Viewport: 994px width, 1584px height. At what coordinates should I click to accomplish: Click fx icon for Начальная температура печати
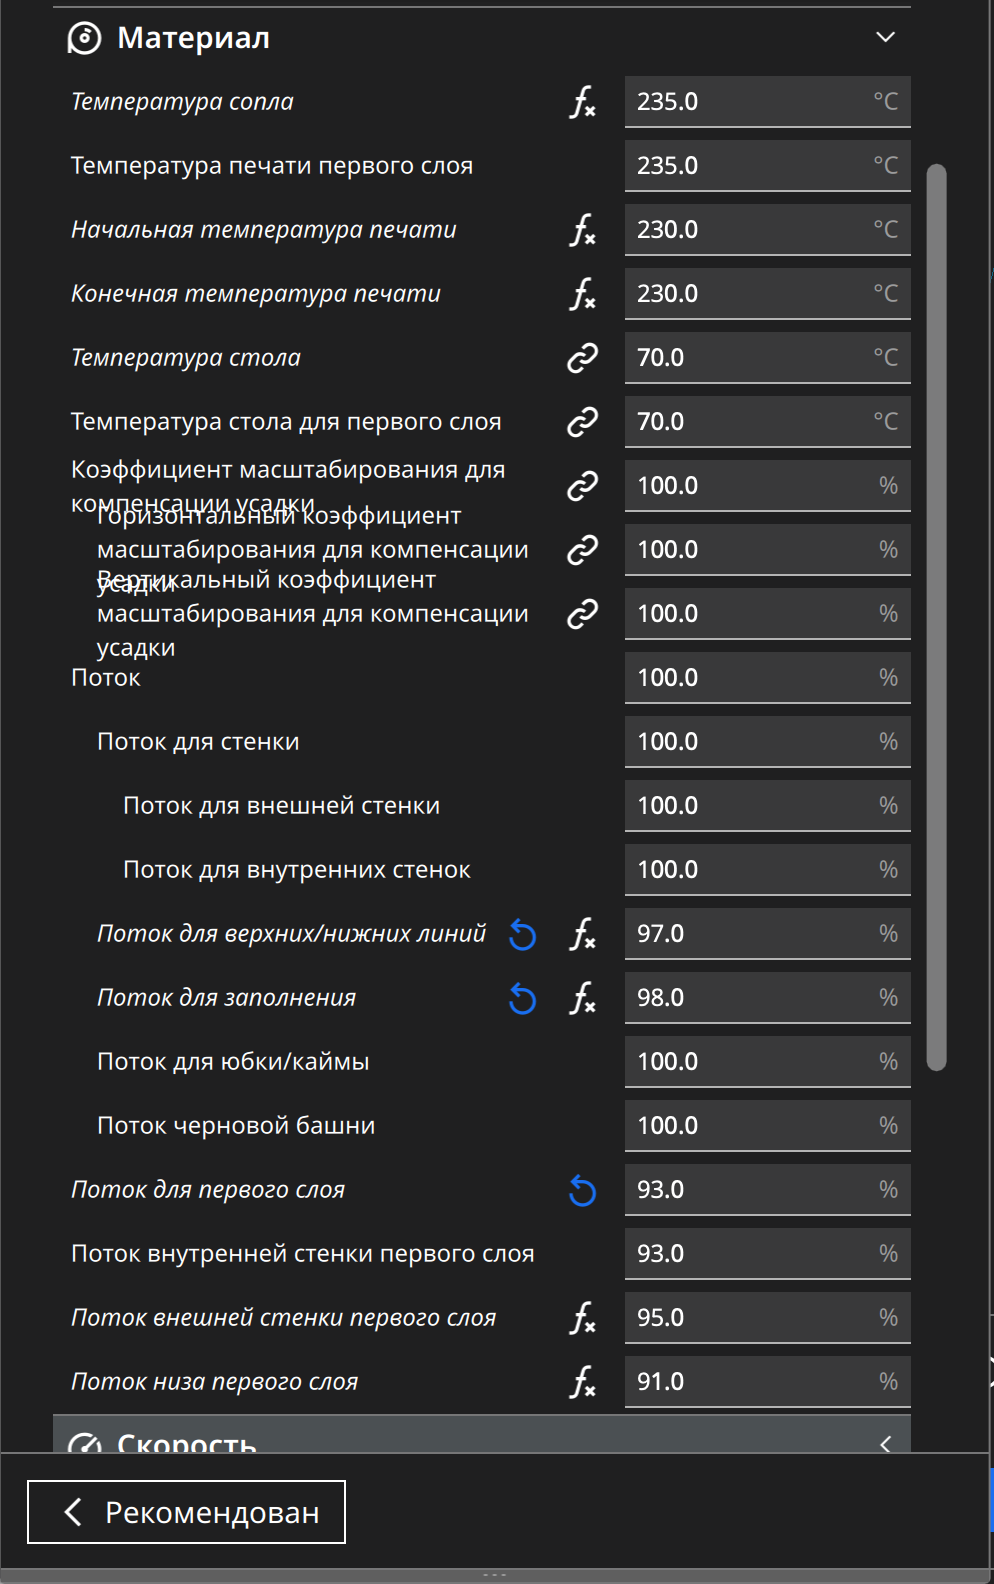click(583, 230)
